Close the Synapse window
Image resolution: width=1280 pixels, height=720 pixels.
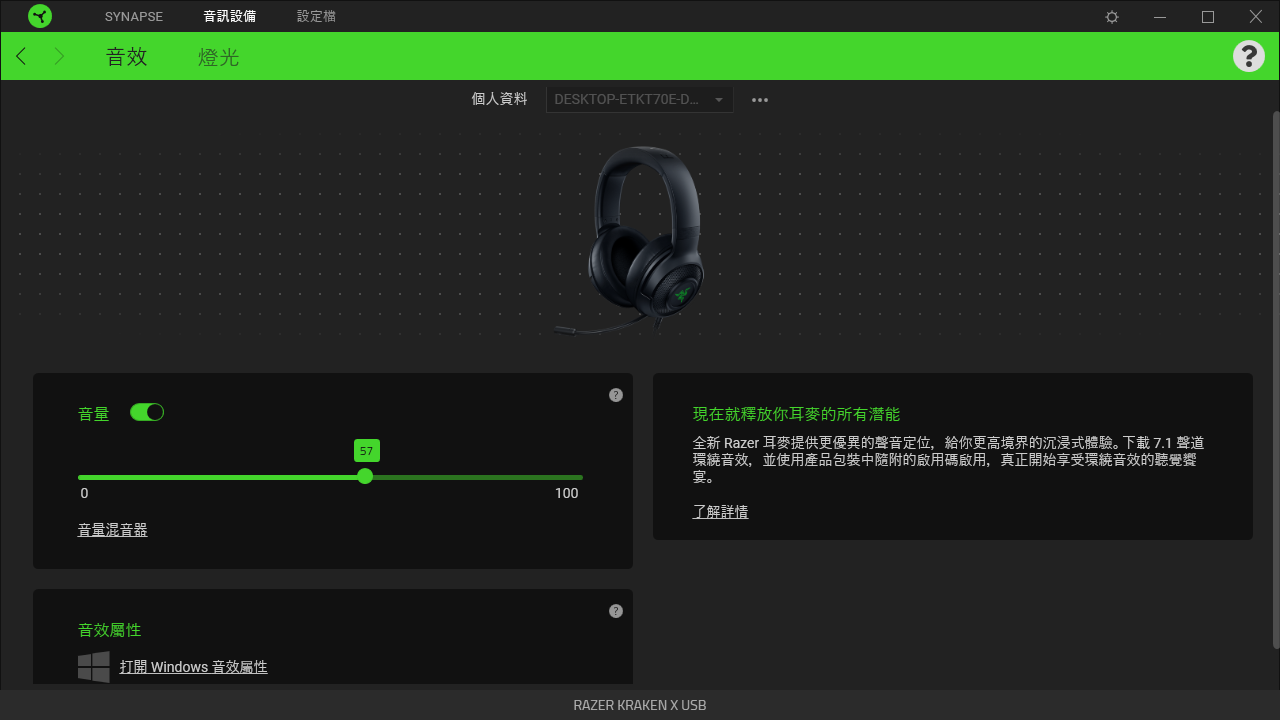[x=1256, y=17]
